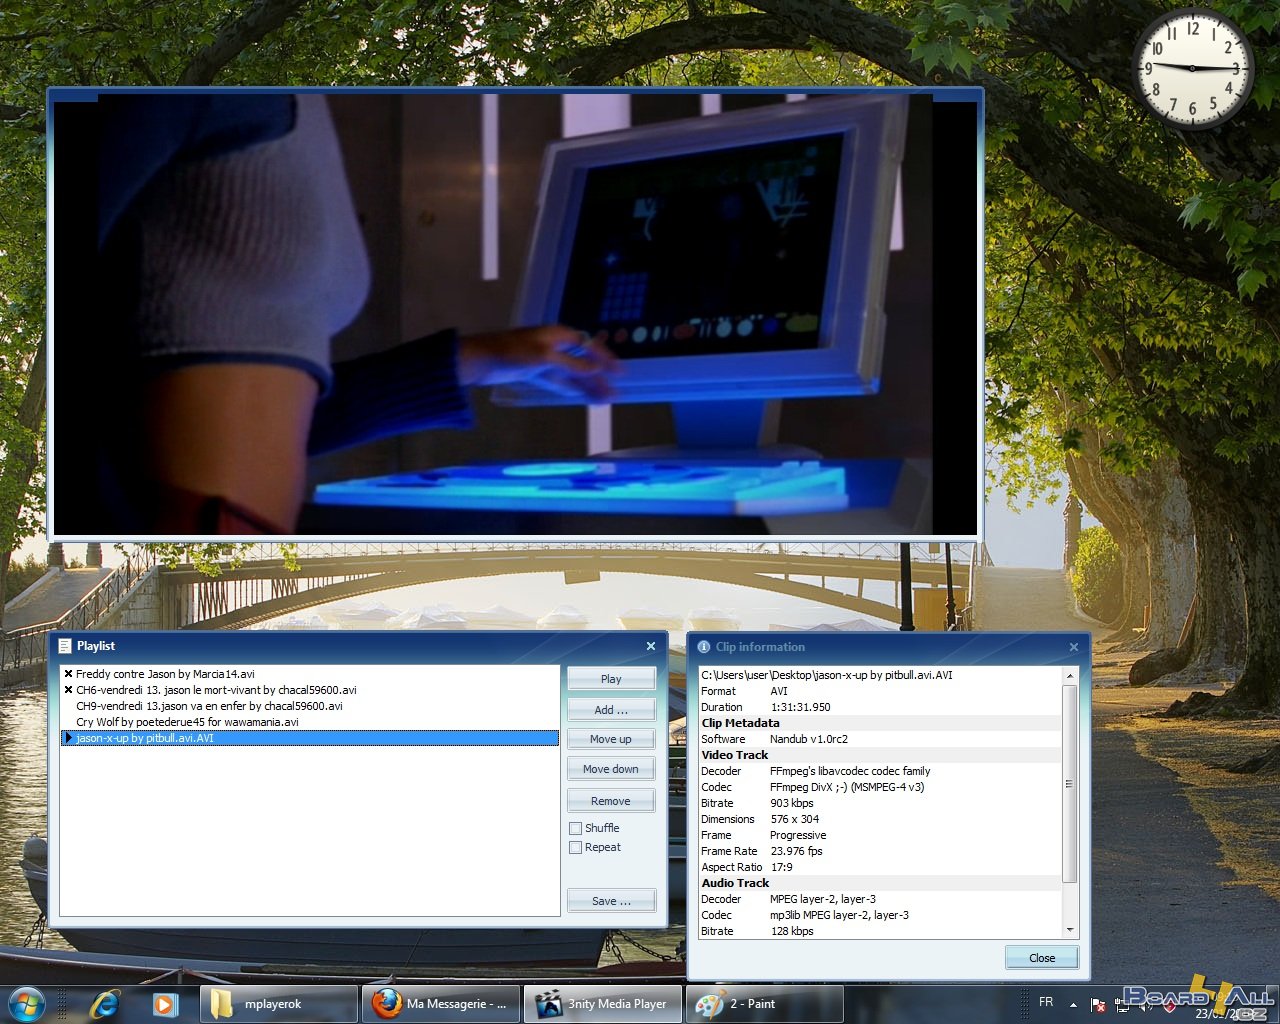The image size is (1280, 1024).
Task: Switch to mplayerok folder taskbar button
Action: (x=279, y=1004)
